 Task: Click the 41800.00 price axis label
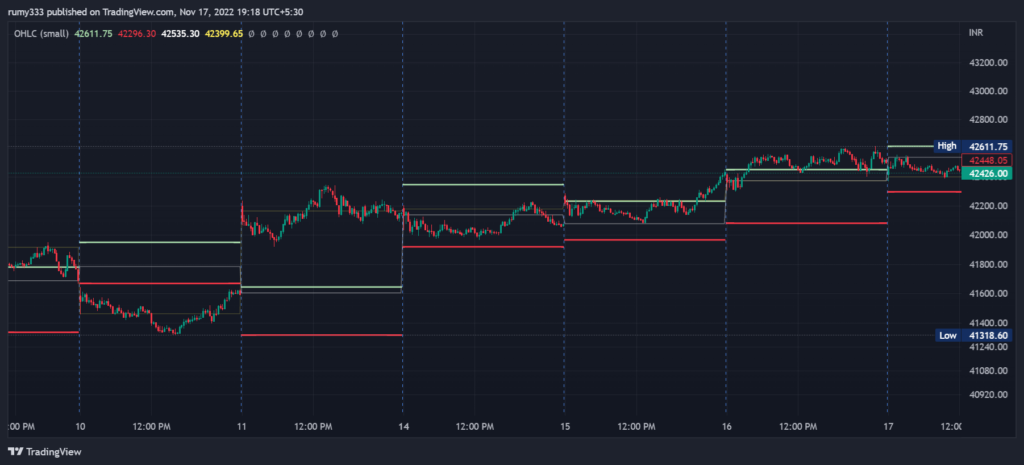[989, 265]
